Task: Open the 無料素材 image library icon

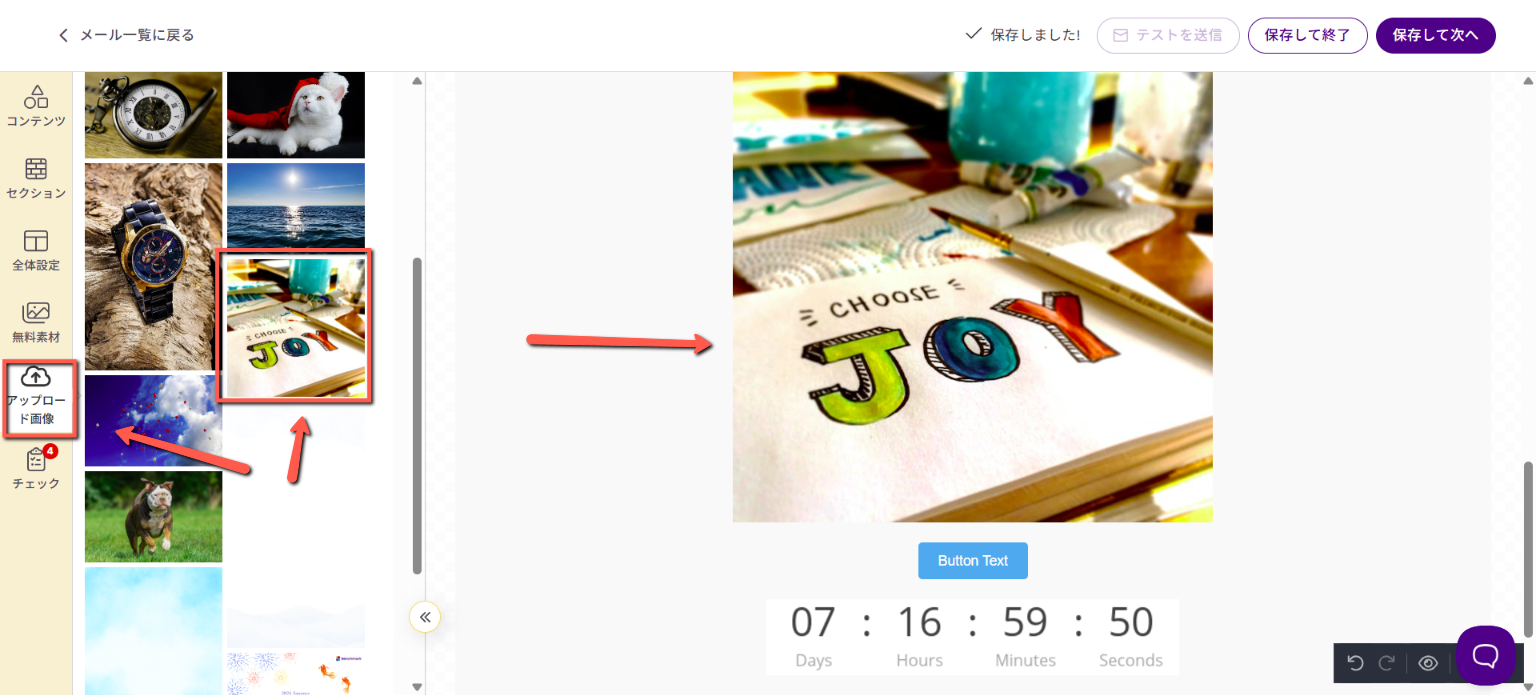Action: (36, 313)
